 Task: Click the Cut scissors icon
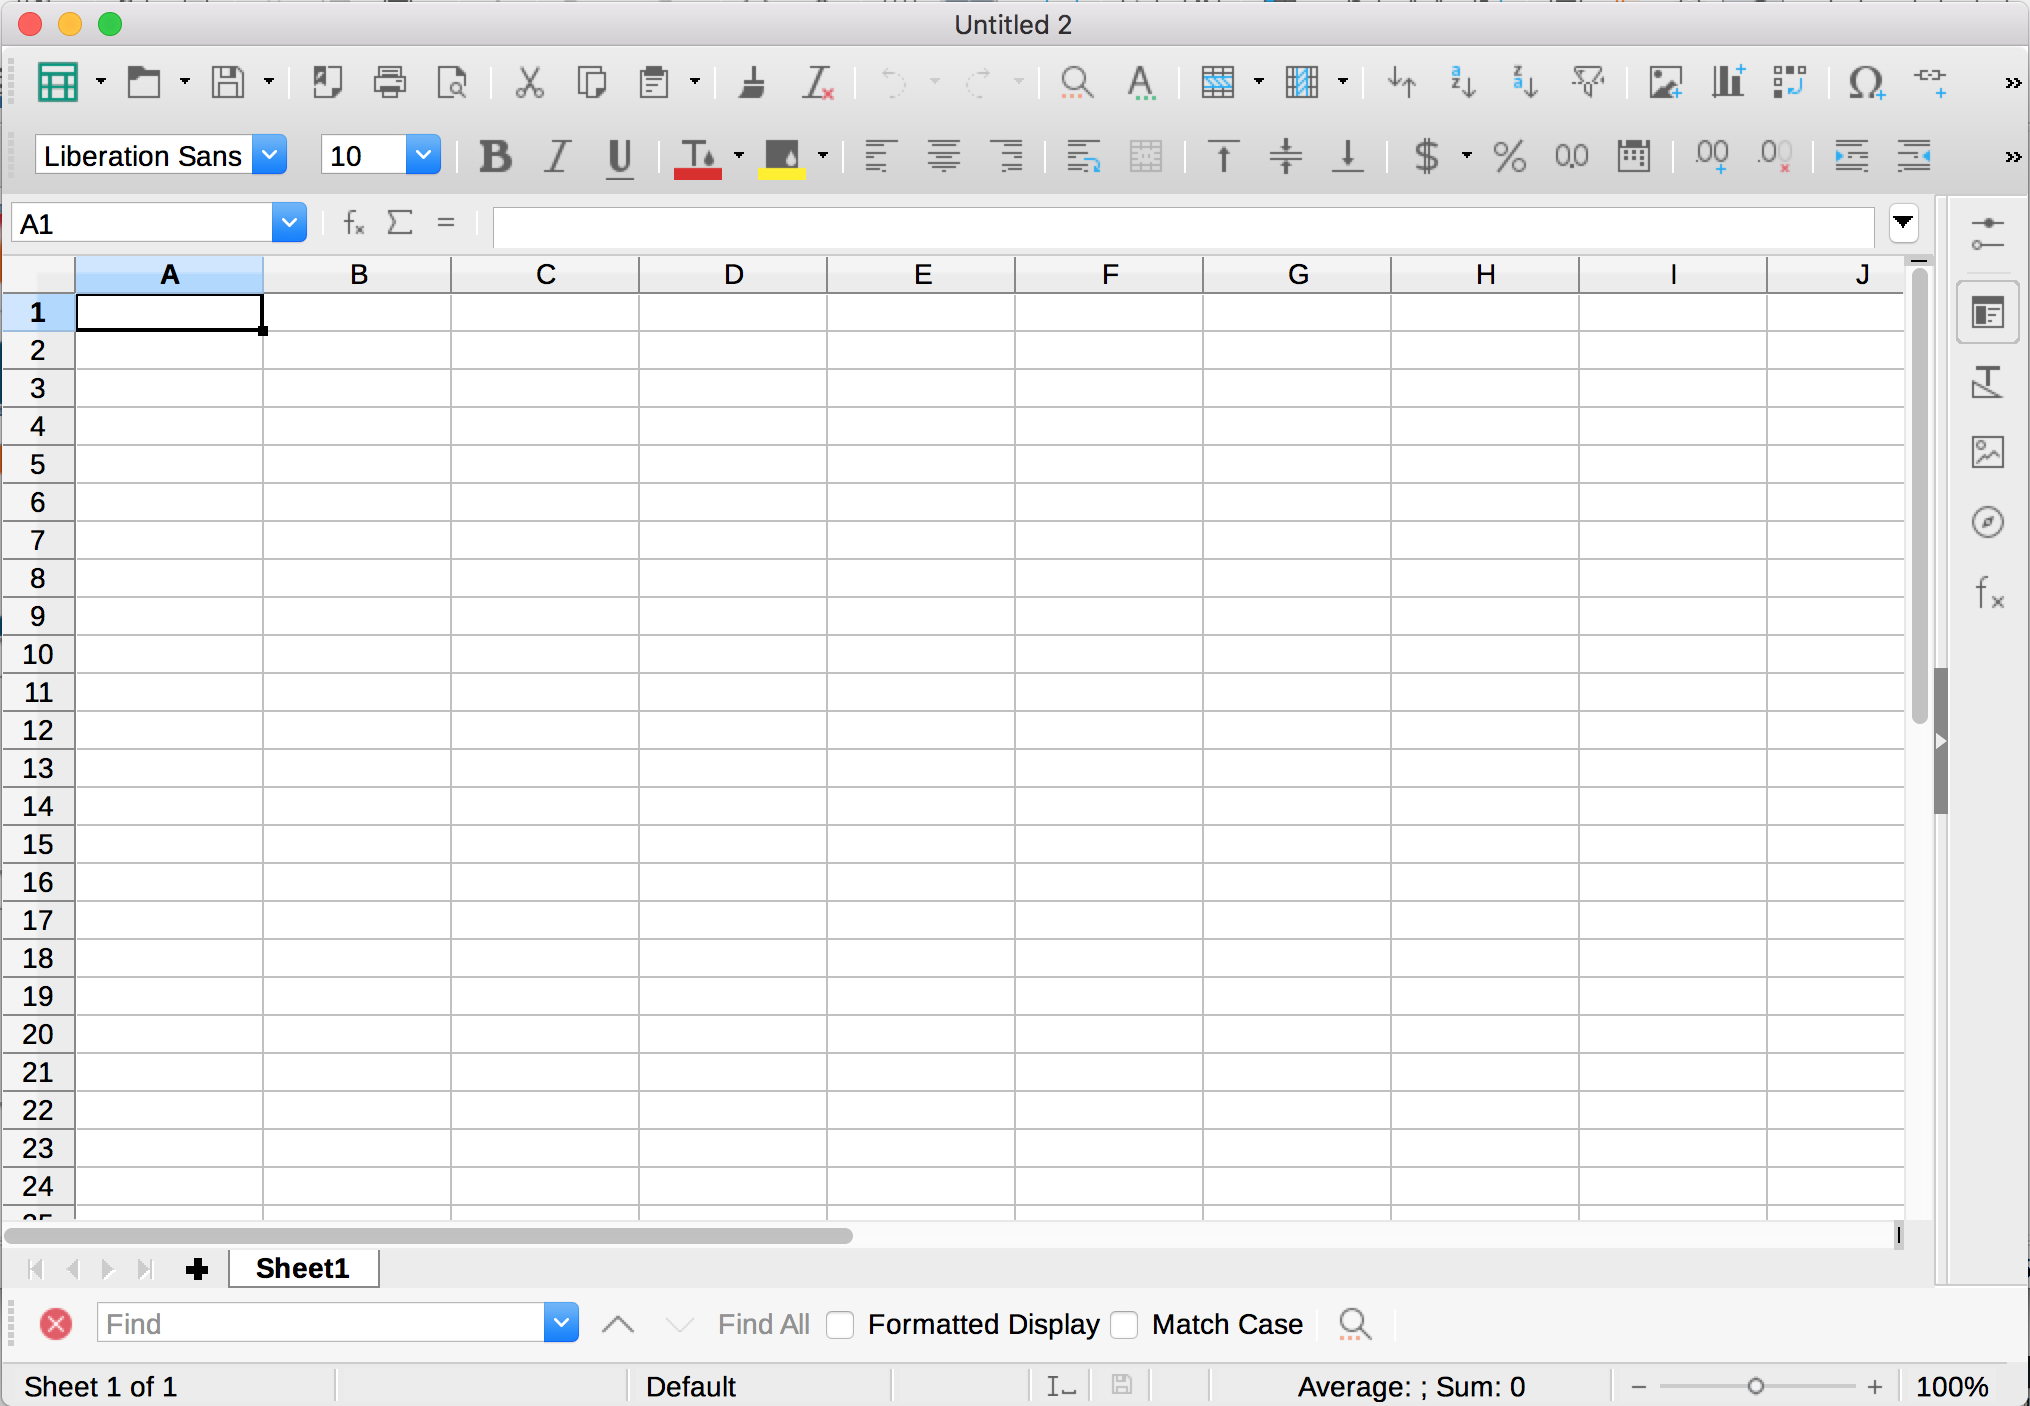pos(529,82)
